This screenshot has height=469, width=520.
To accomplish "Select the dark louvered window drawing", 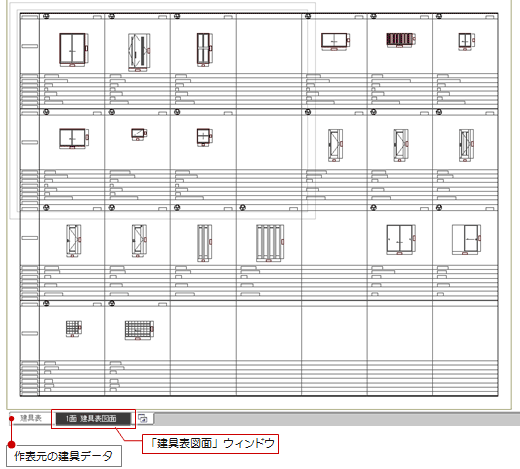I will point(401,40).
